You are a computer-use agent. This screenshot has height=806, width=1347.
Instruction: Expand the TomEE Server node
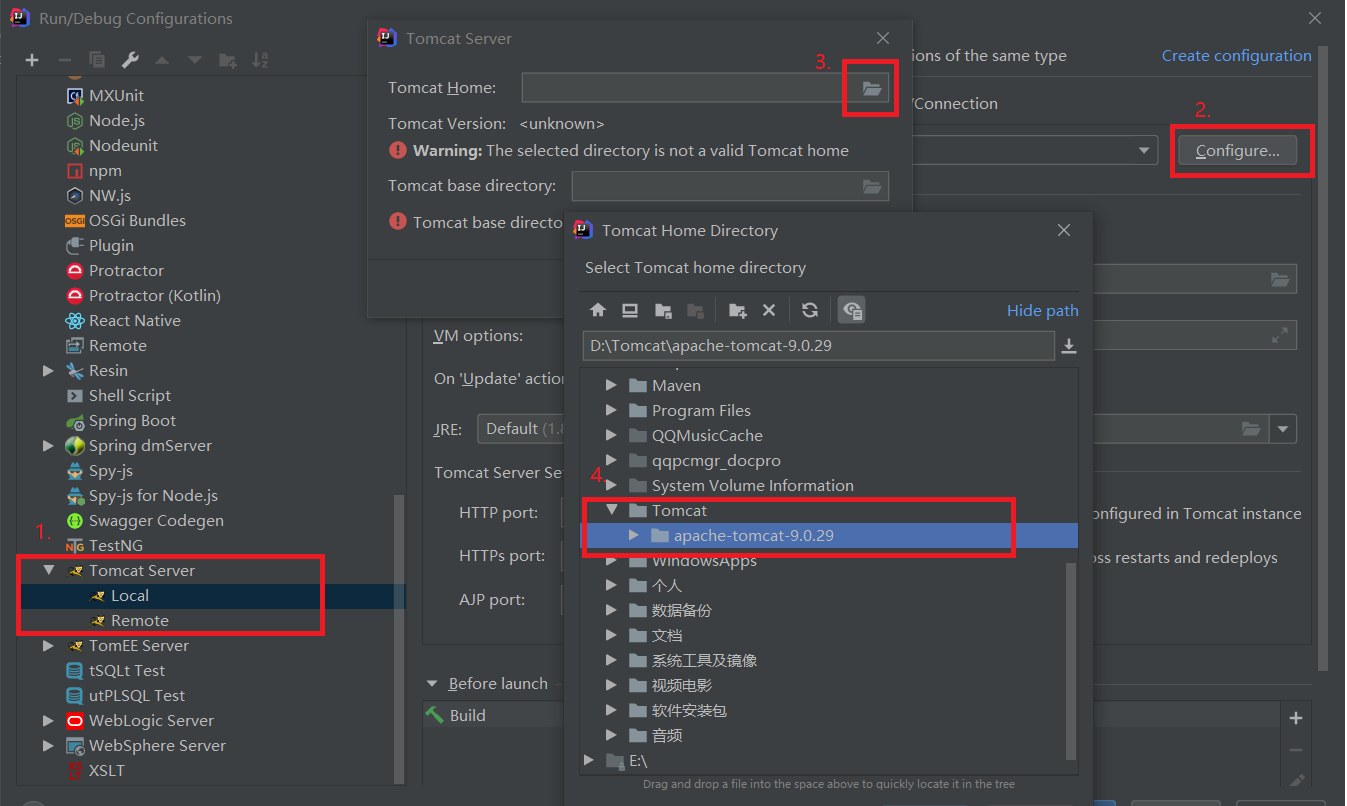[x=48, y=645]
